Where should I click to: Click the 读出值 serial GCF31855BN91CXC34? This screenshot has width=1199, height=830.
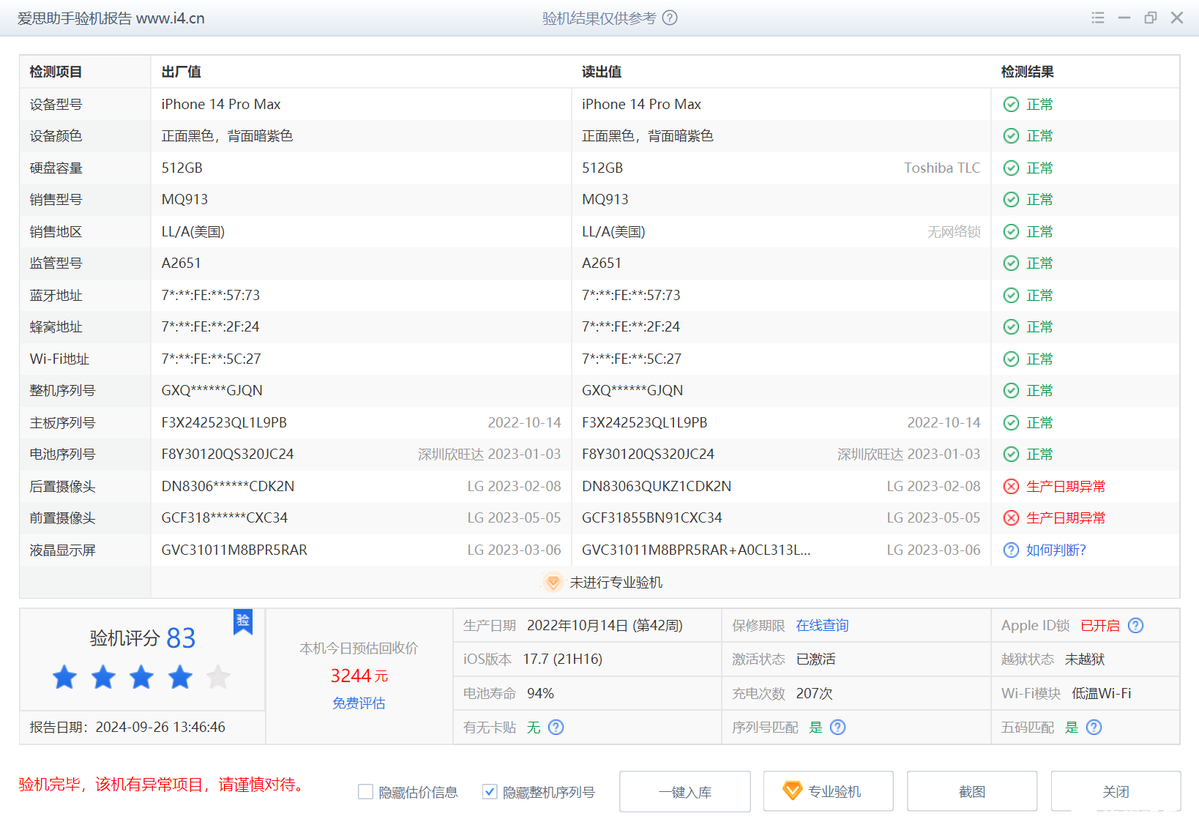tap(651, 518)
